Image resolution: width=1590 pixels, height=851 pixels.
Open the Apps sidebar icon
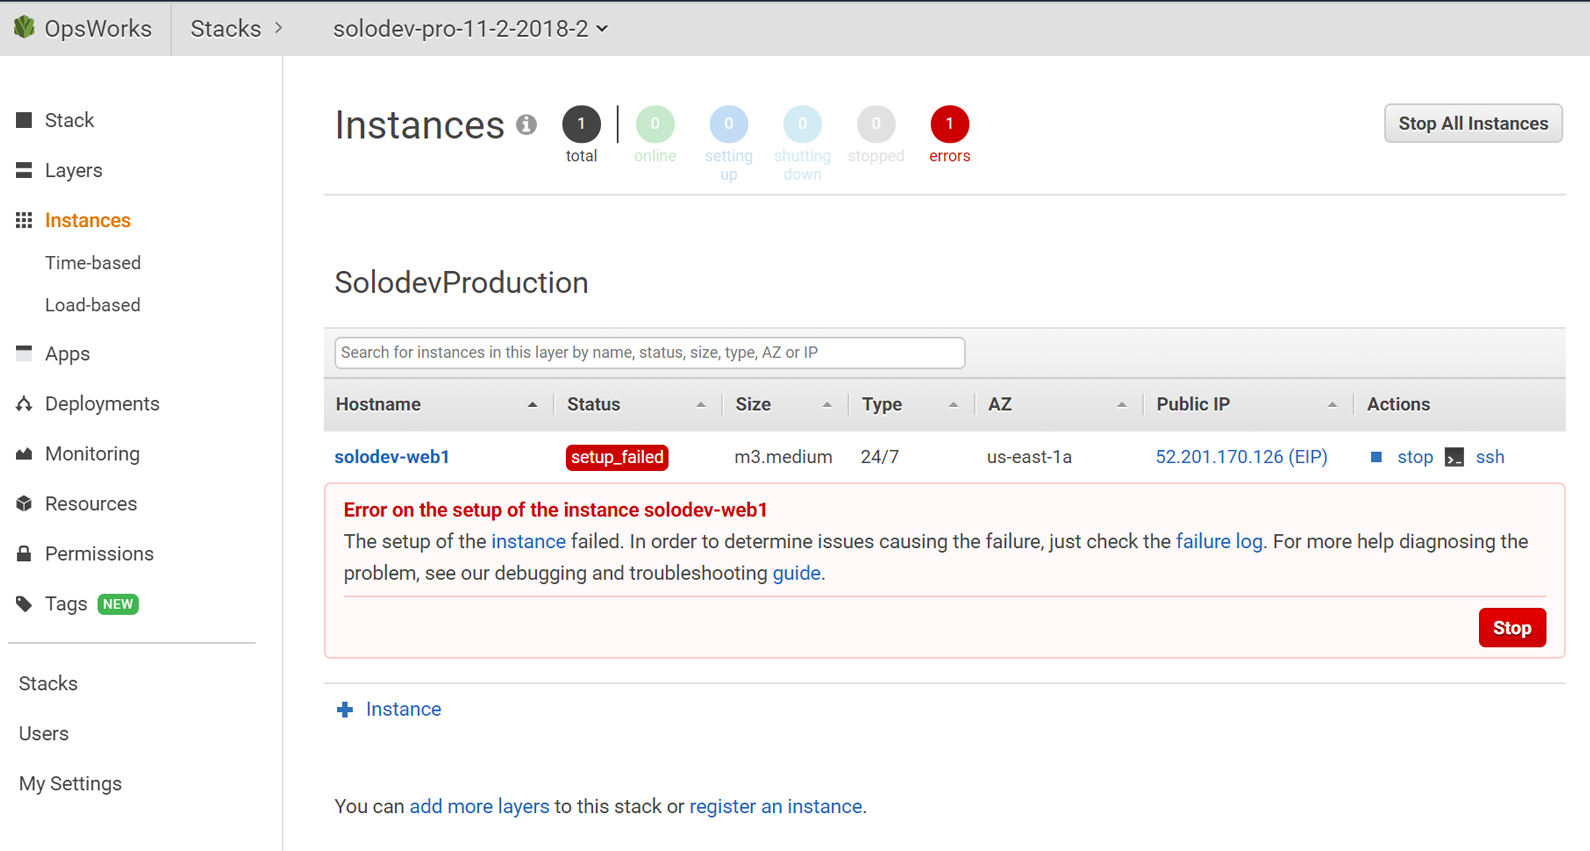24,352
